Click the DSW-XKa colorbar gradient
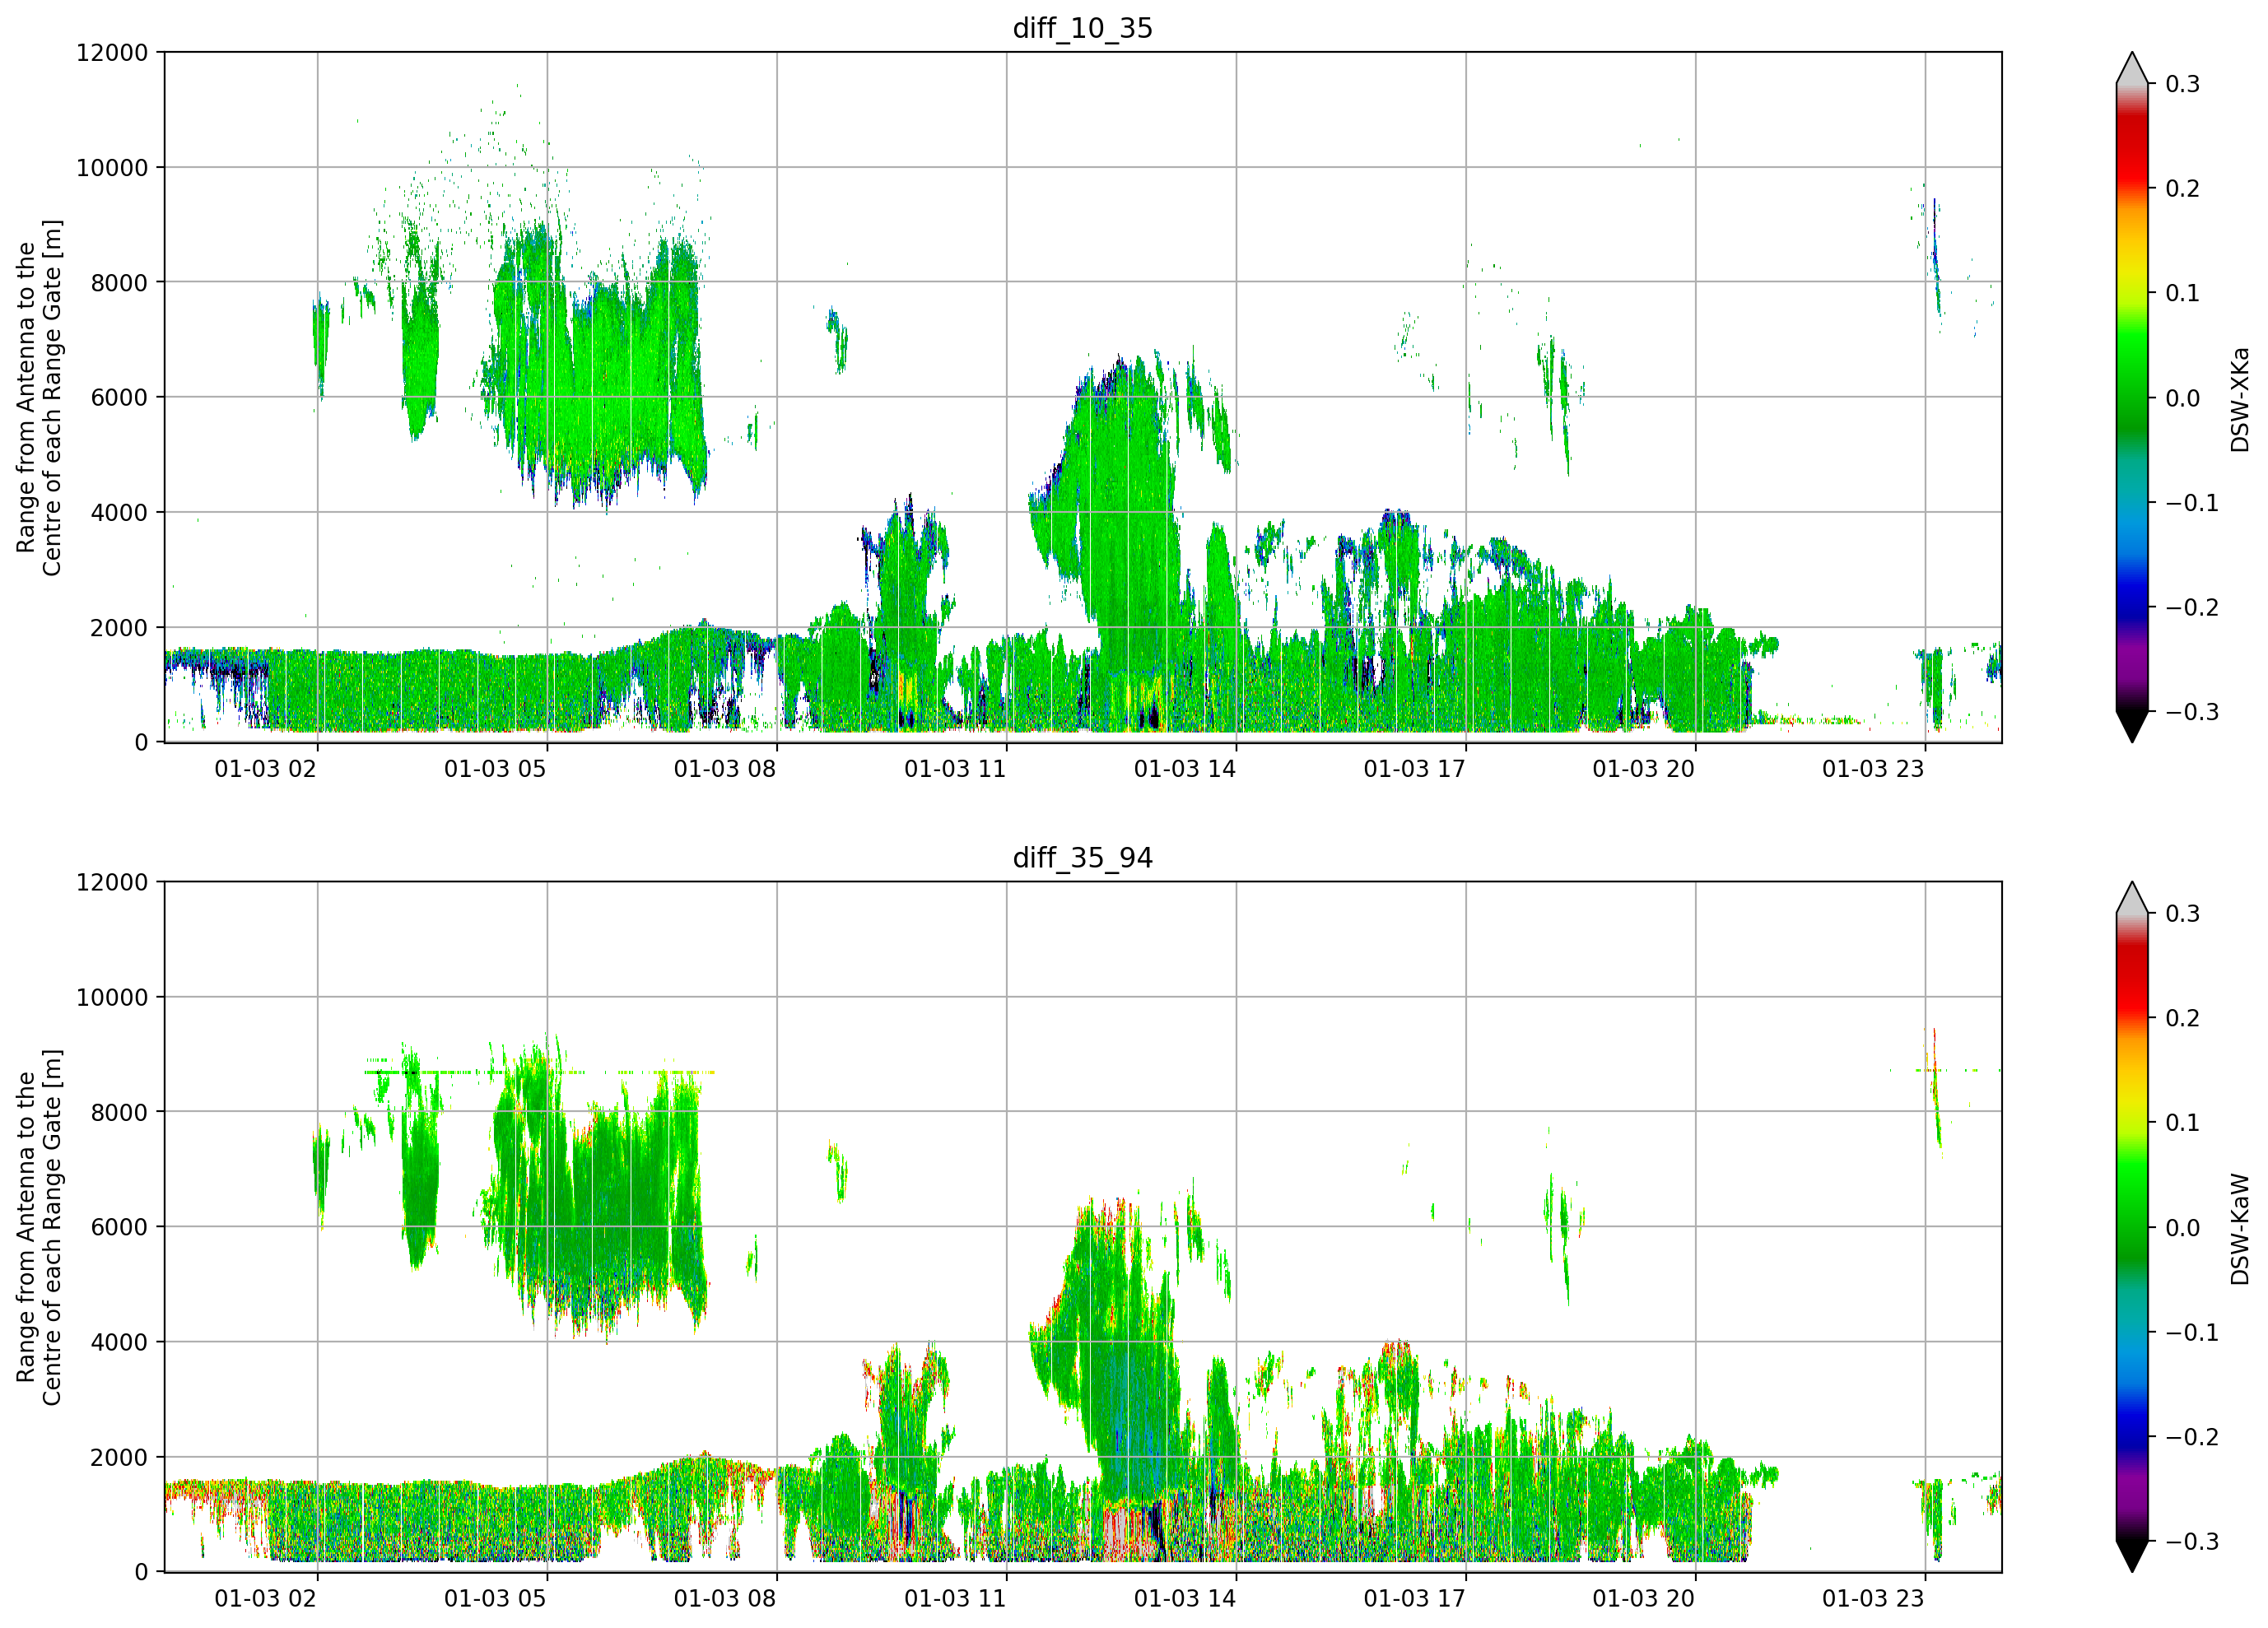 click(2132, 397)
